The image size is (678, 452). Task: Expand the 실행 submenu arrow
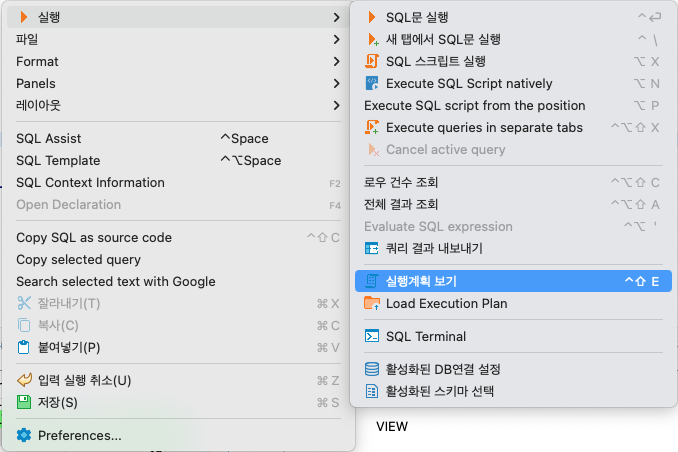click(x=336, y=17)
